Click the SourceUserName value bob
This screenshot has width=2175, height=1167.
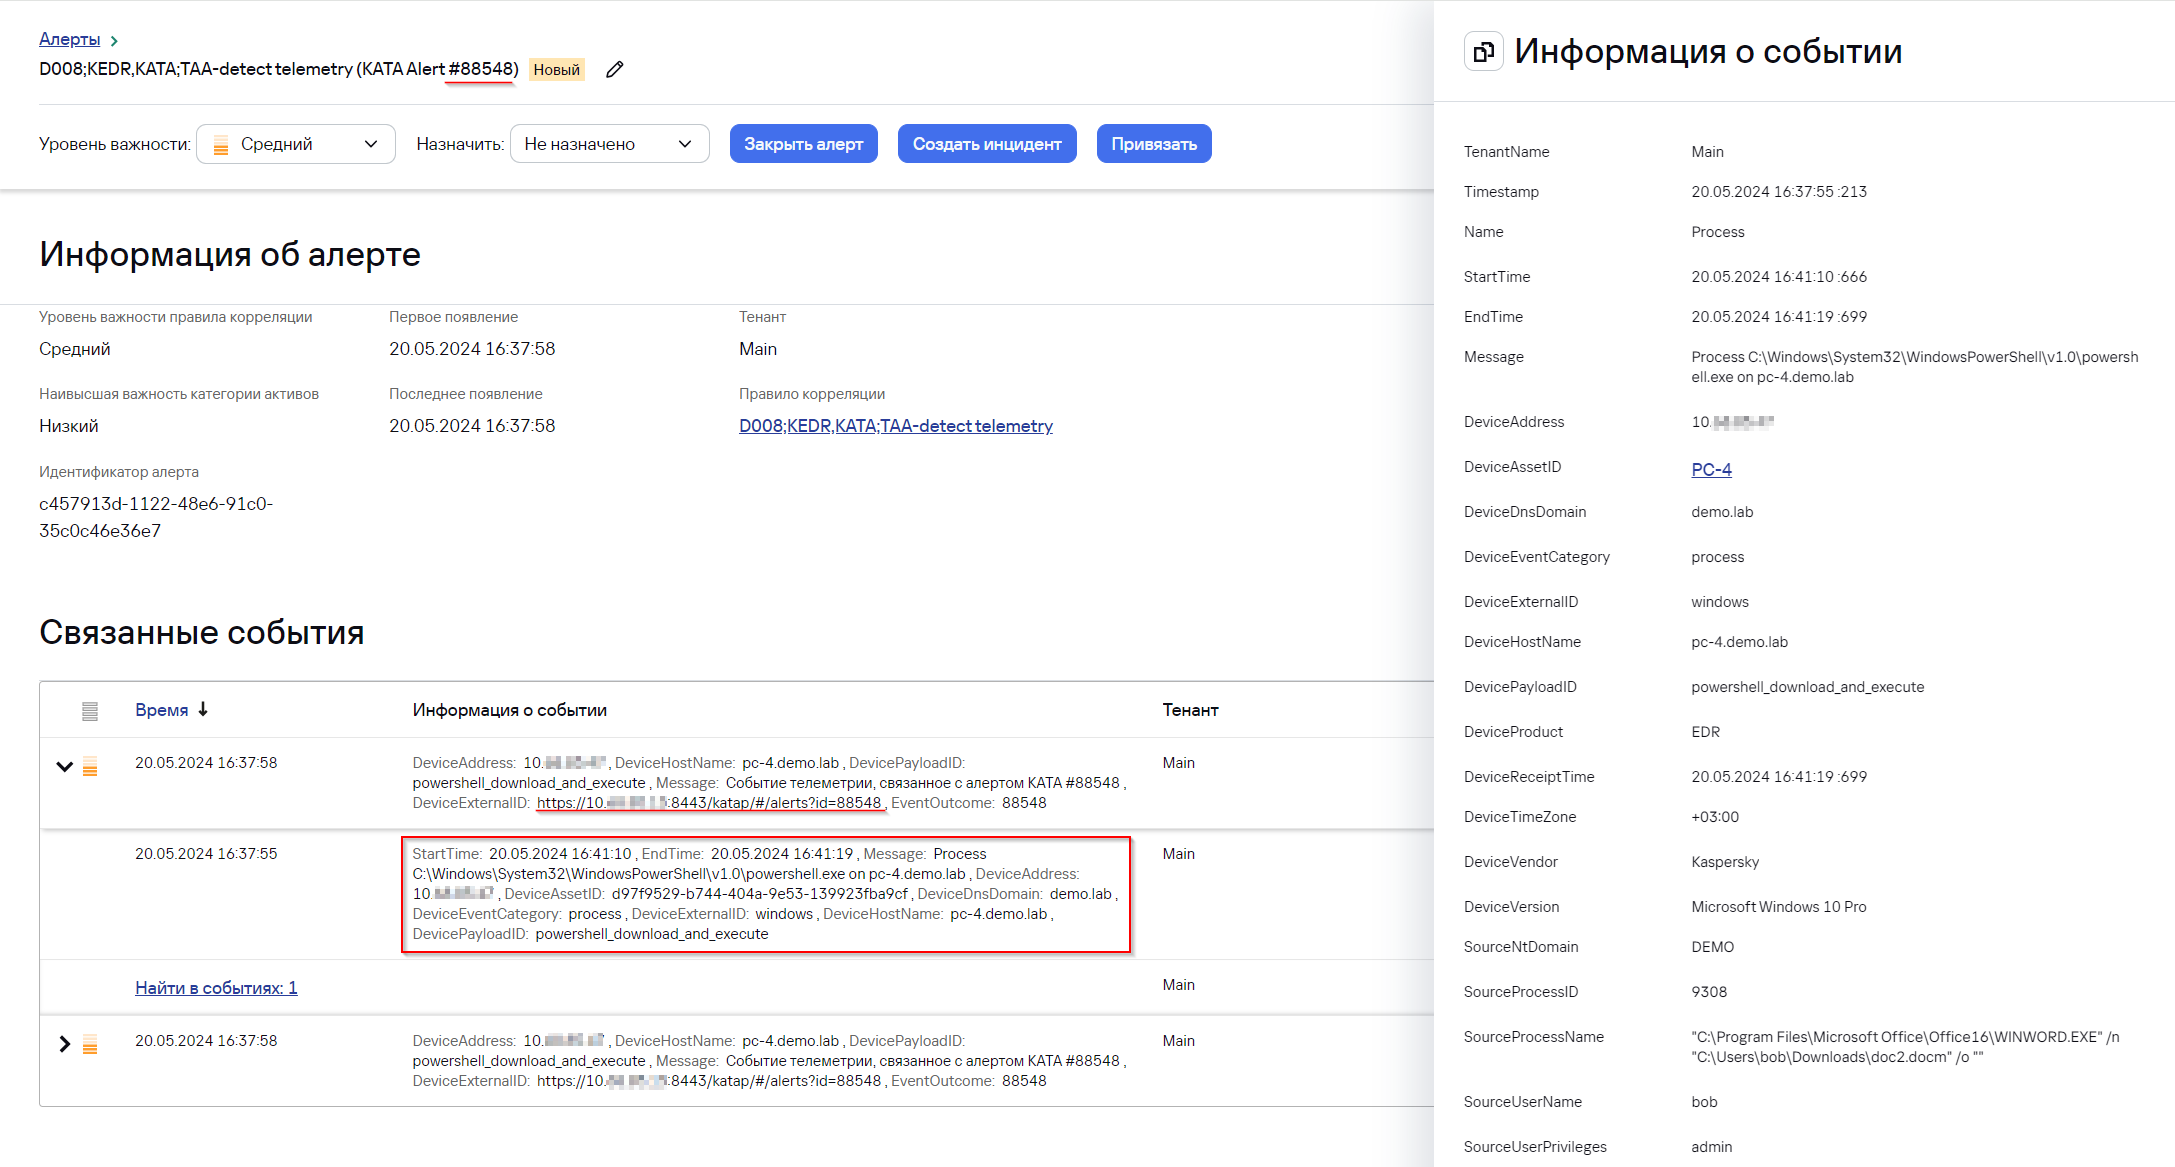1704,1102
